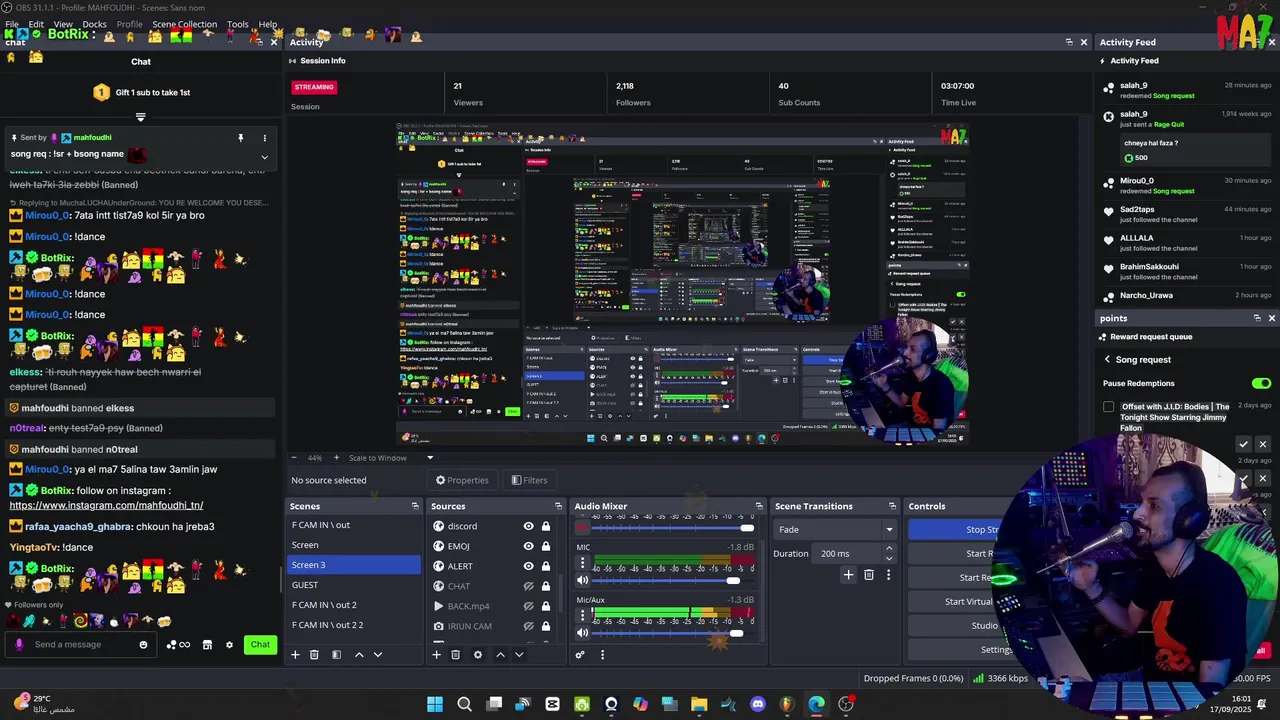The width and height of the screenshot is (1280, 720).
Task: Show the CHAT source eye icon
Action: click(528, 586)
